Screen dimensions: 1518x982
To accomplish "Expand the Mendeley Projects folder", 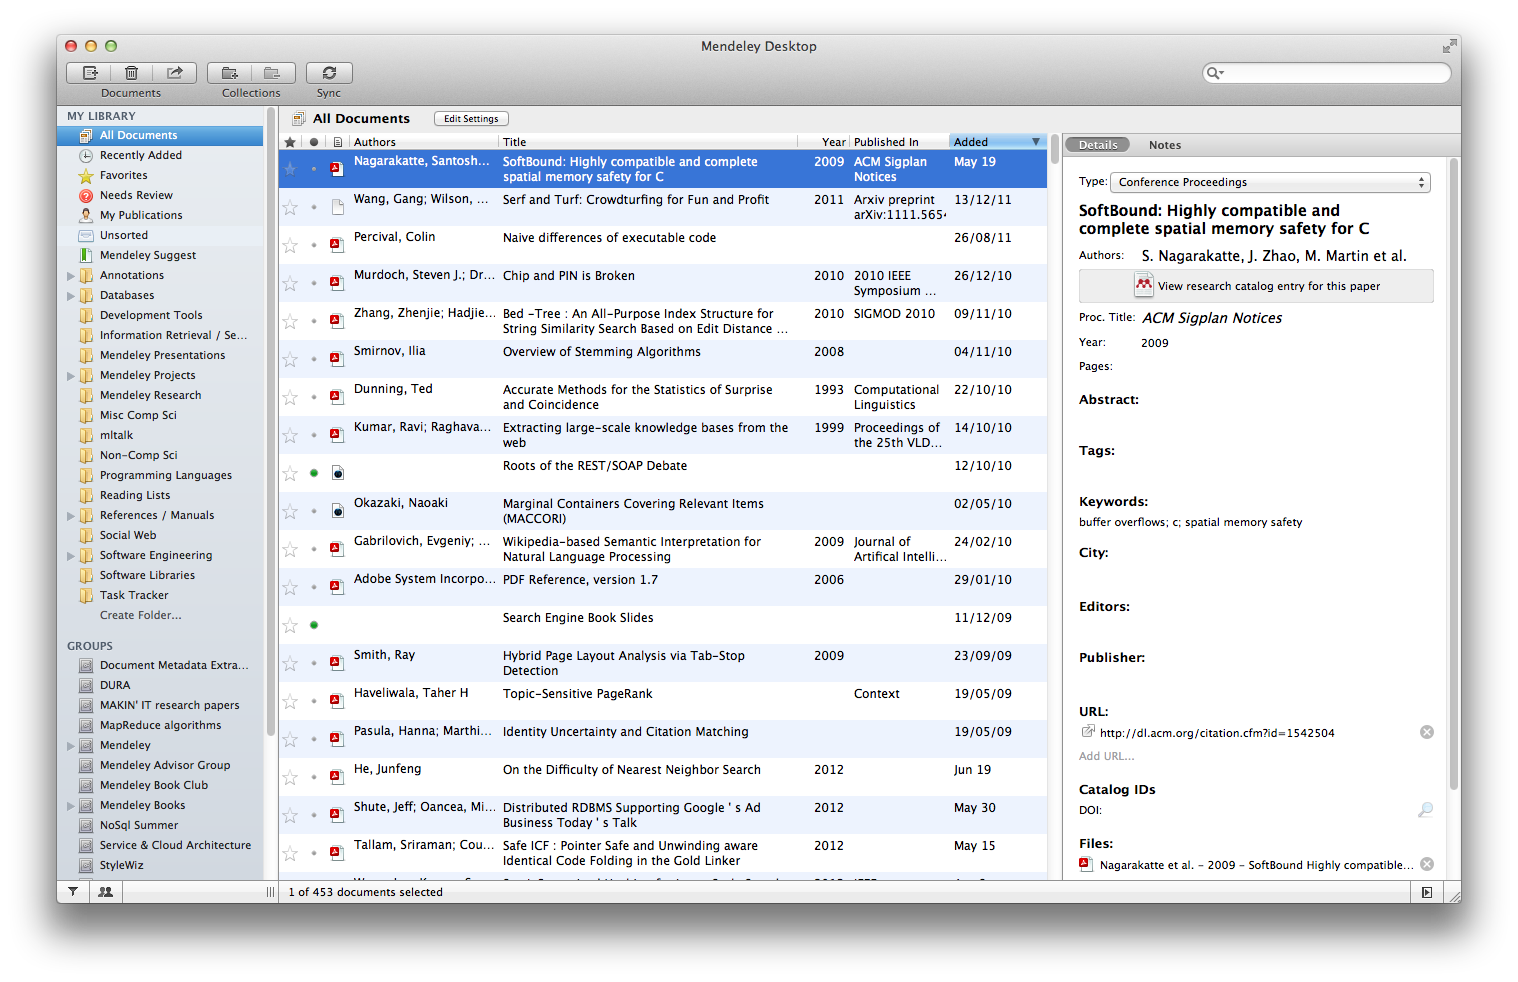I will [x=71, y=375].
